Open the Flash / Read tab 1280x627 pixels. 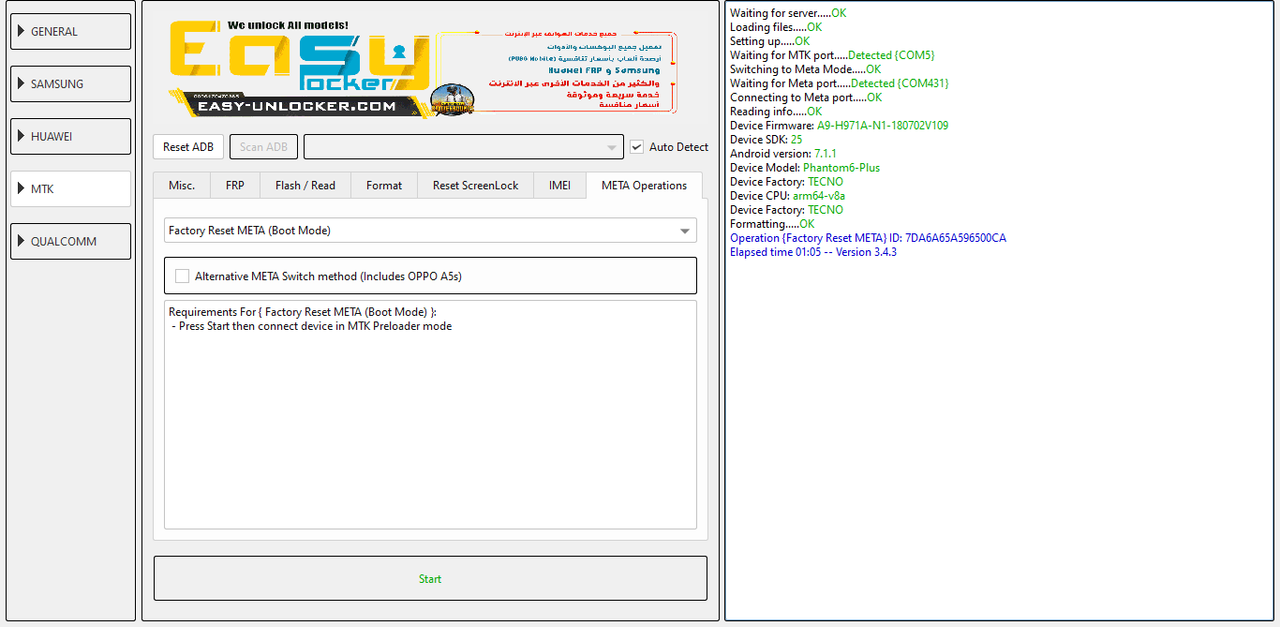(305, 185)
